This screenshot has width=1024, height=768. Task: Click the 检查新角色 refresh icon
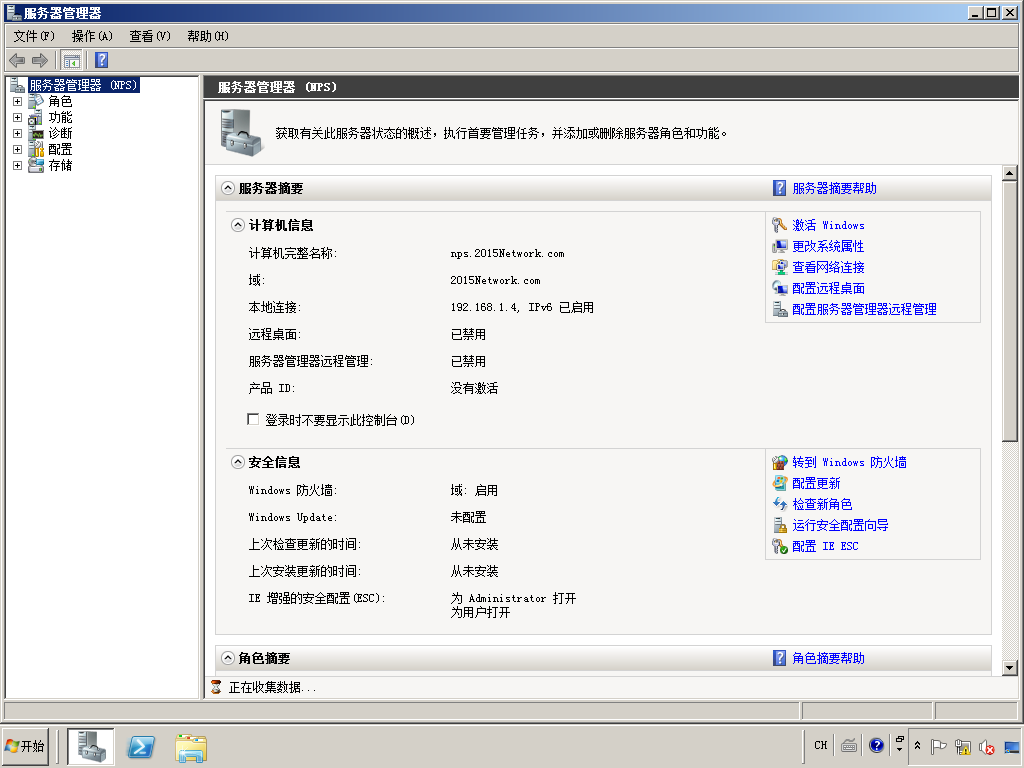click(780, 504)
